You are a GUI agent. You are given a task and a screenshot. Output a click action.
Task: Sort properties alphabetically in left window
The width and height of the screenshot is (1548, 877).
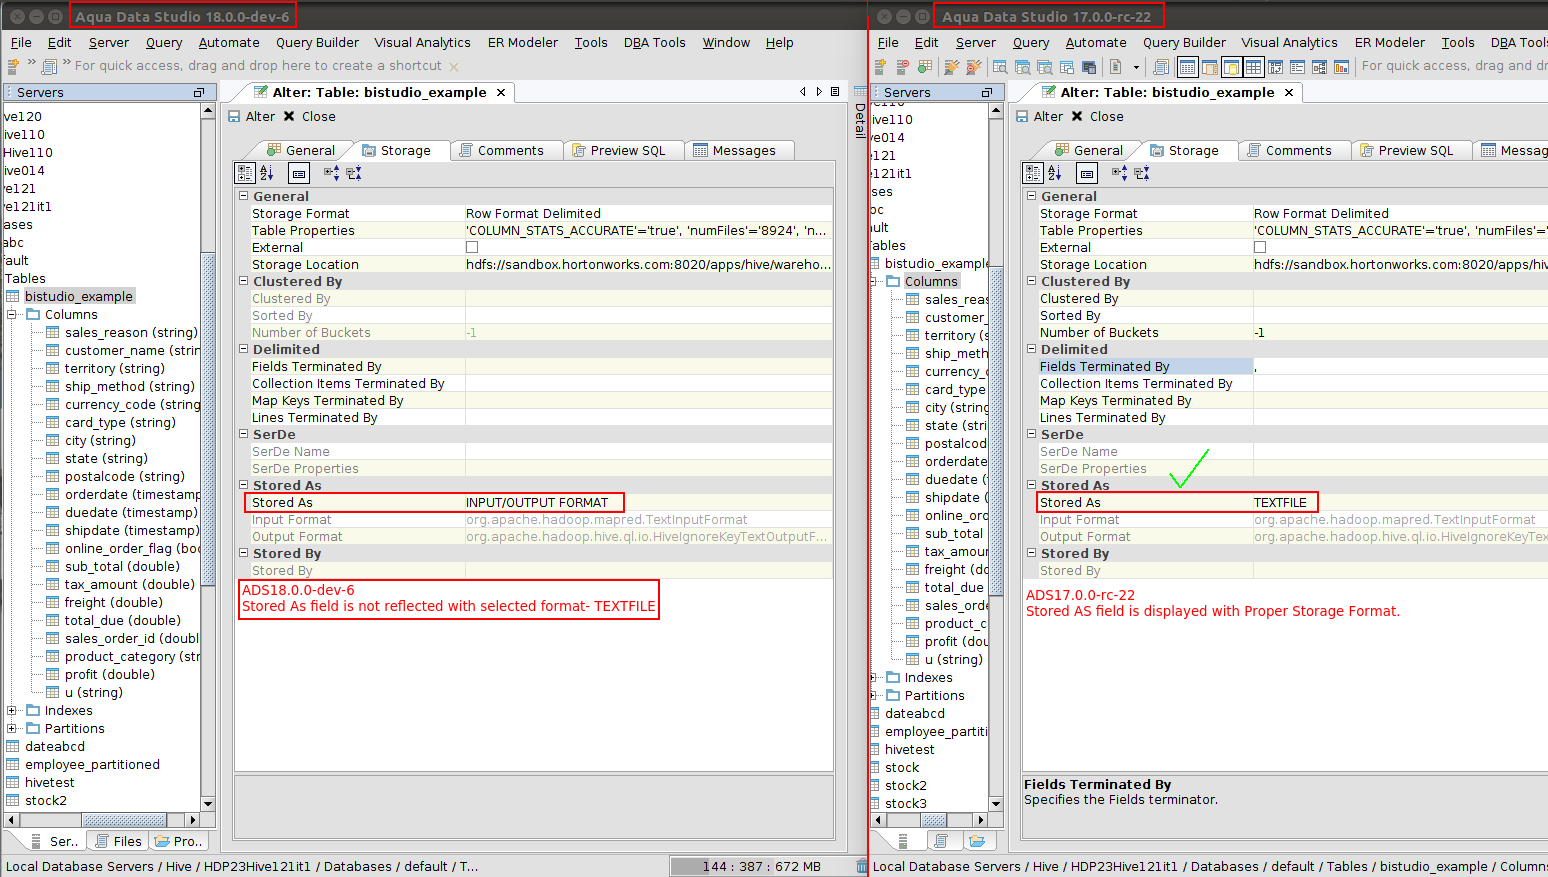click(x=267, y=173)
